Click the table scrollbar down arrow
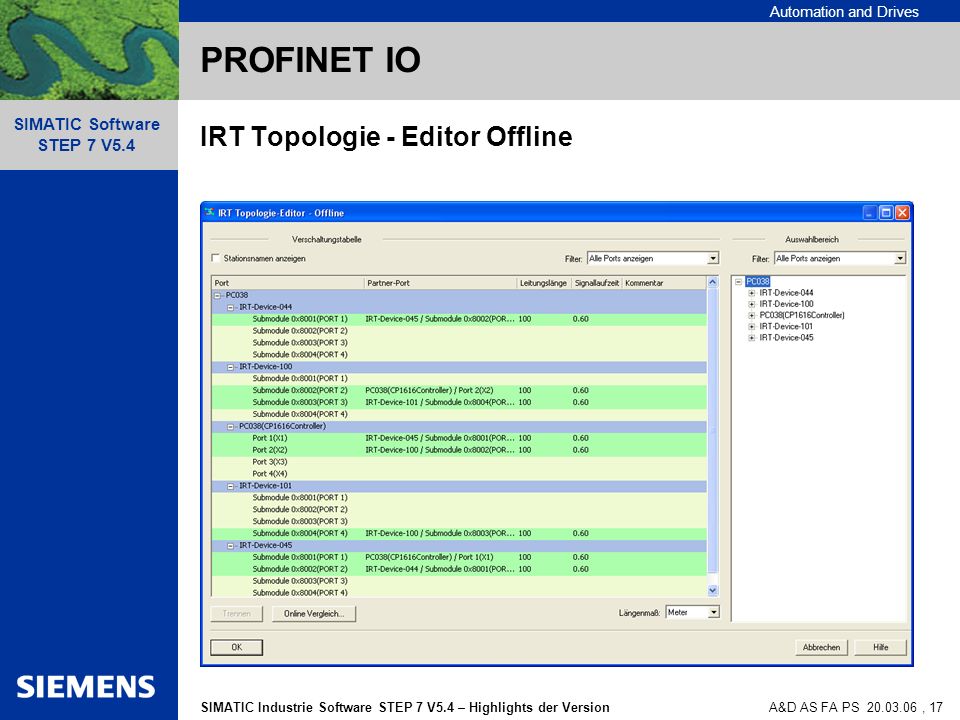The image size is (960, 720). (712, 590)
